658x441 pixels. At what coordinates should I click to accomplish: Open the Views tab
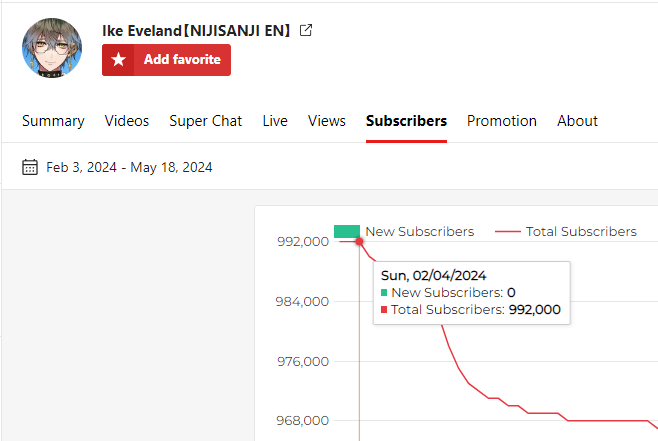click(x=327, y=121)
